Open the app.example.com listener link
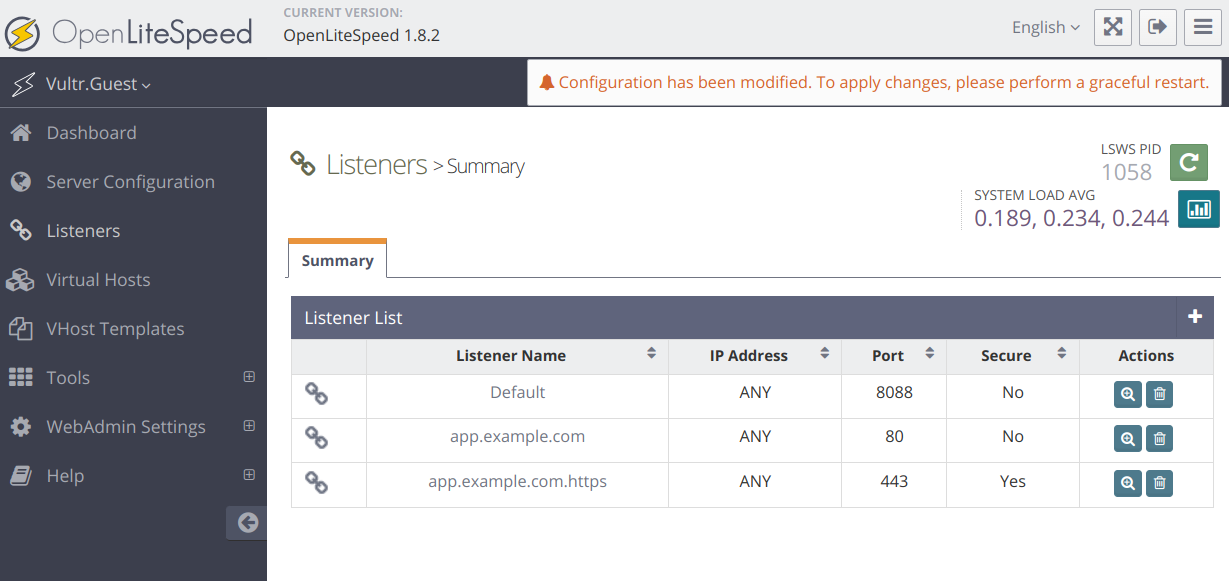 click(x=517, y=436)
